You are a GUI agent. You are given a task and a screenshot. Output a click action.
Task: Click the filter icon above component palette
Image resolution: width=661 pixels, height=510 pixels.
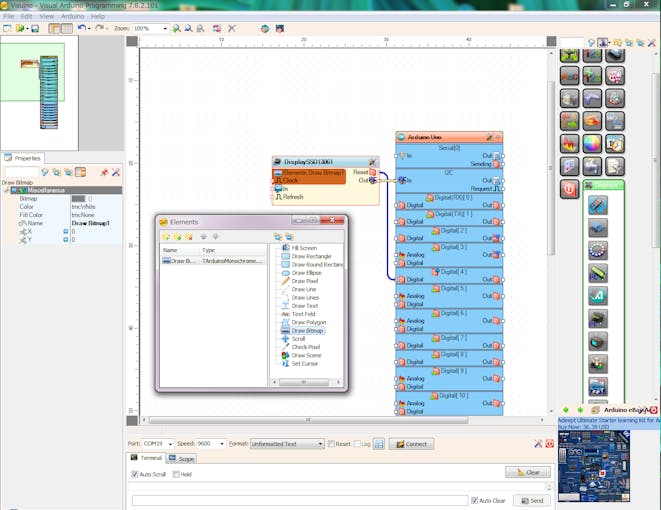pos(592,43)
